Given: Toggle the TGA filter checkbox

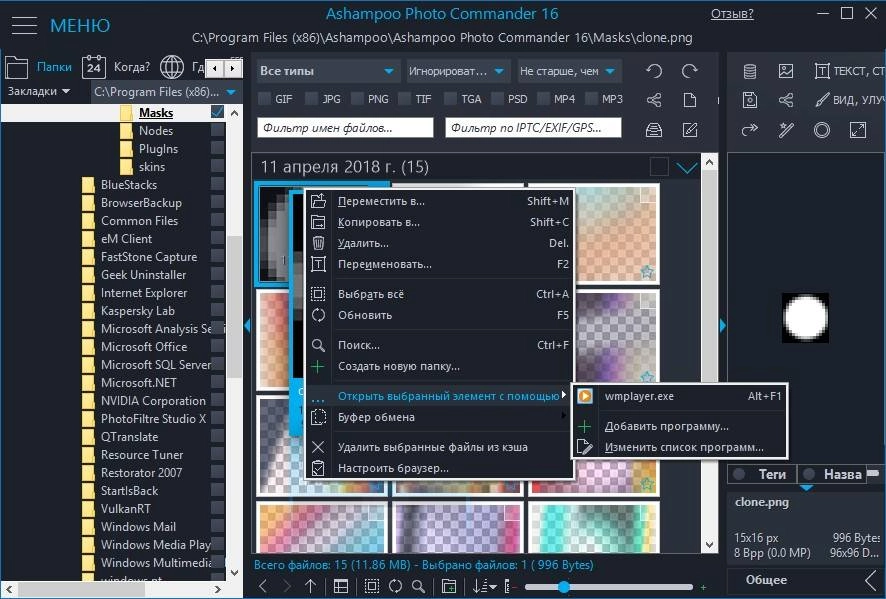Looking at the screenshot, I should [x=450, y=99].
